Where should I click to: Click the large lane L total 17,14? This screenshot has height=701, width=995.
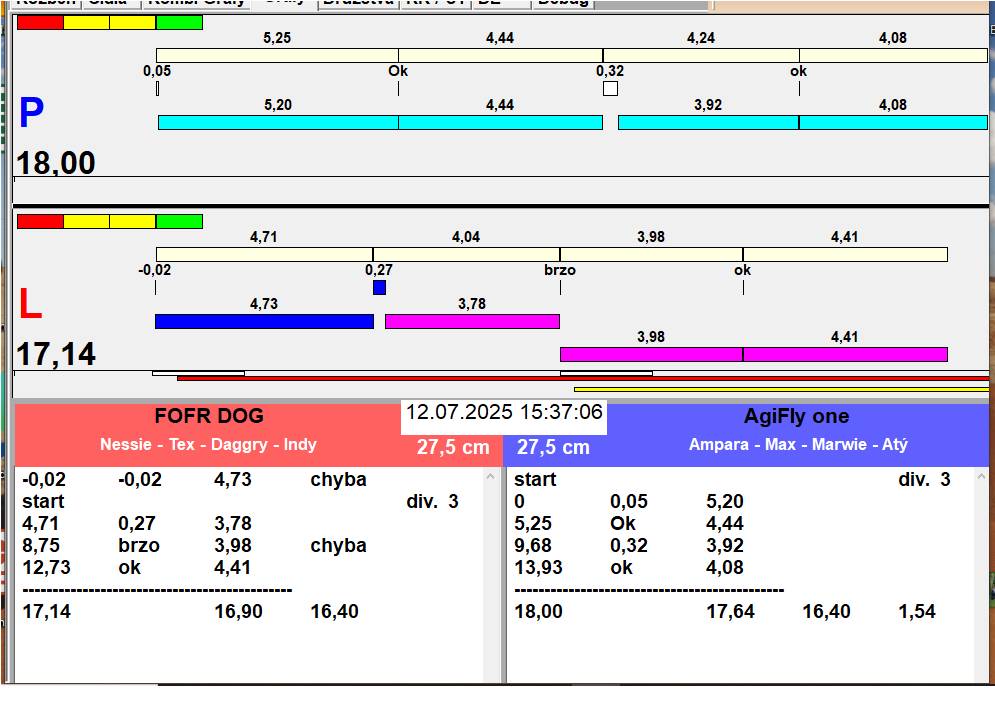pyautogui.click(x=56, y=354)
